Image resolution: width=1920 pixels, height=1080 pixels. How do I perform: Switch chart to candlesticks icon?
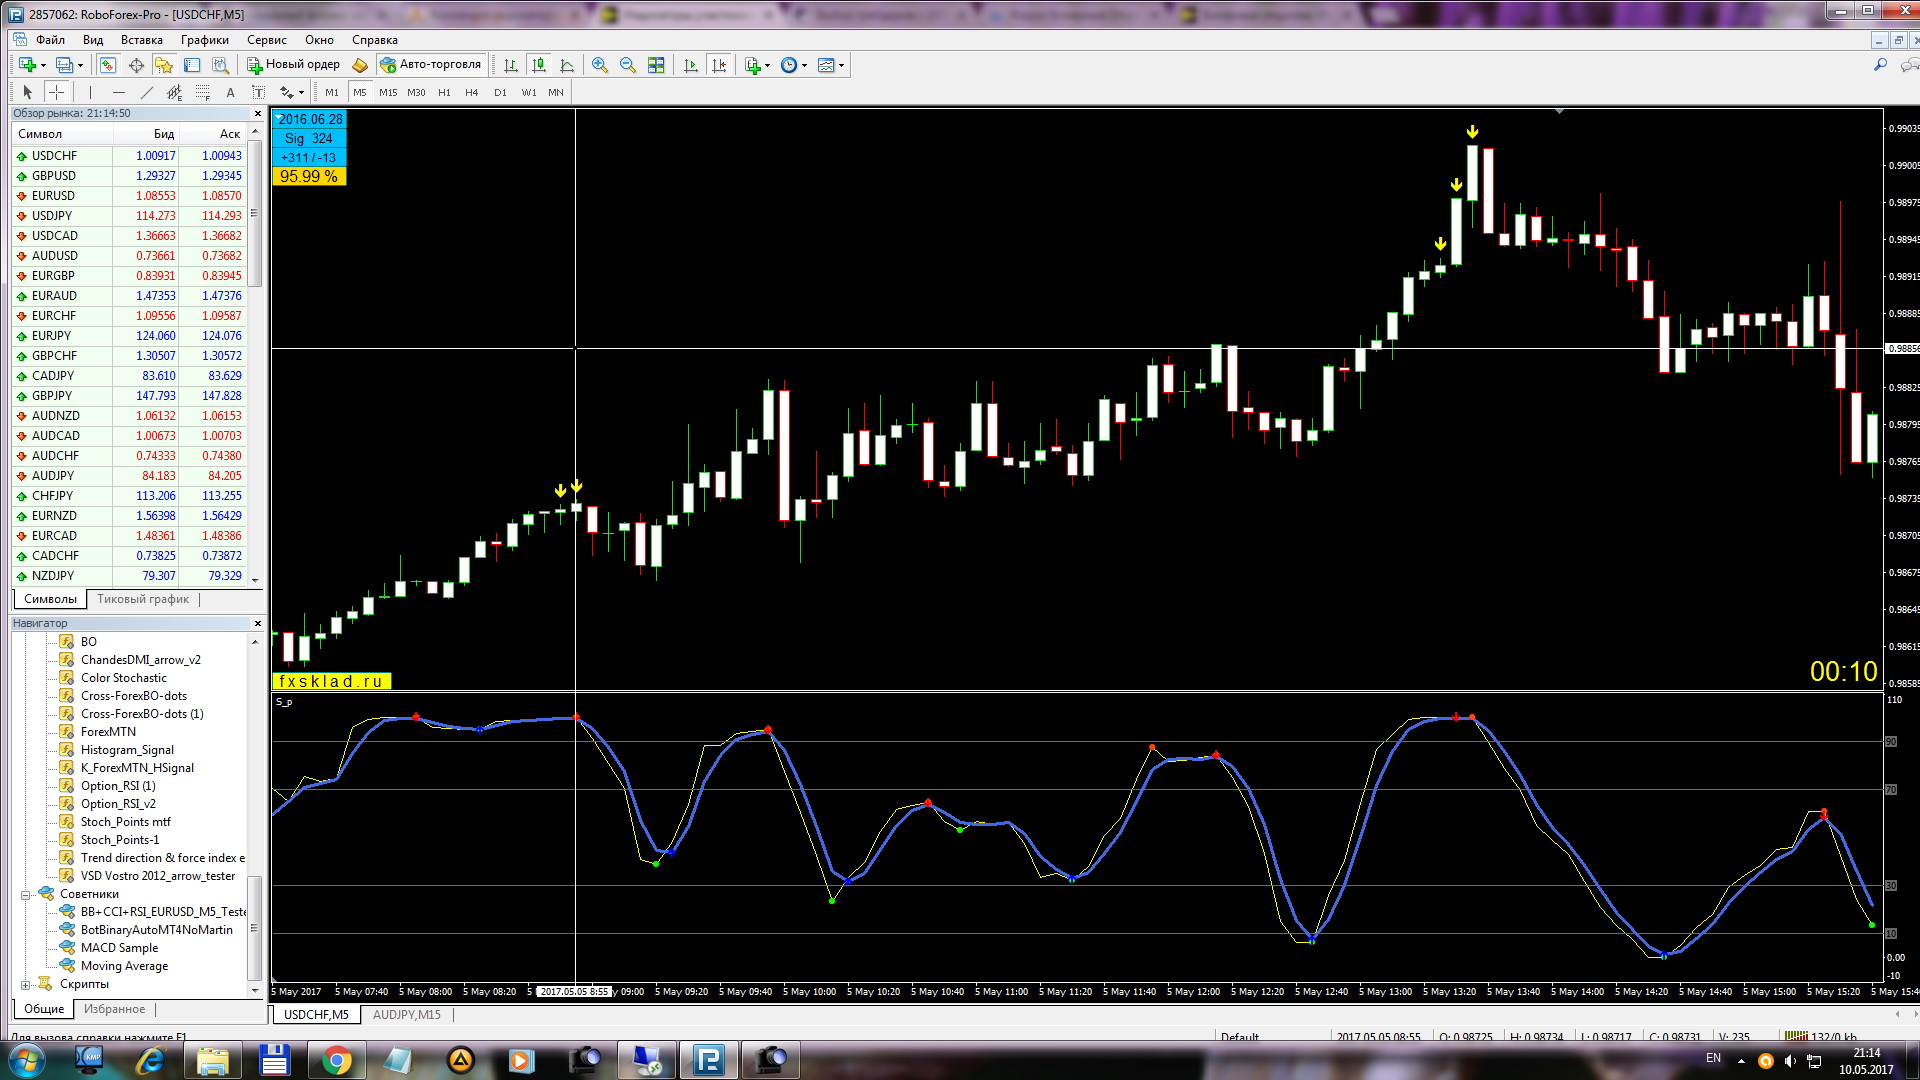pyautogui.click(x=539, y=65)
